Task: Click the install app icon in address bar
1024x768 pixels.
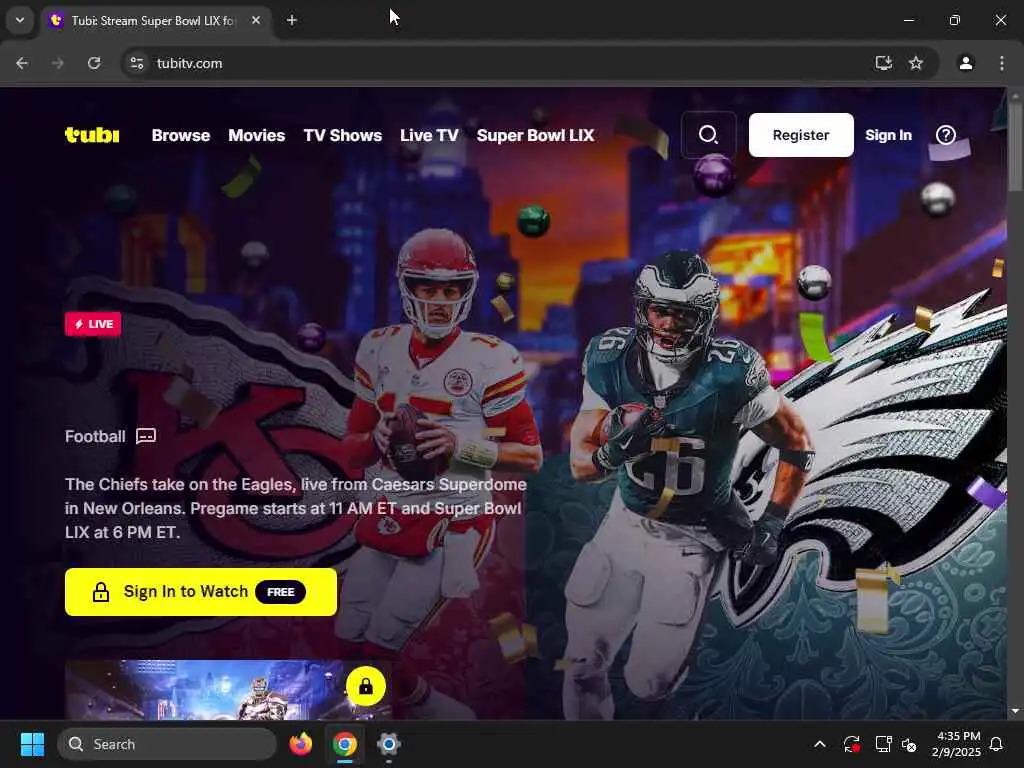Action: (x=883, y=63)
